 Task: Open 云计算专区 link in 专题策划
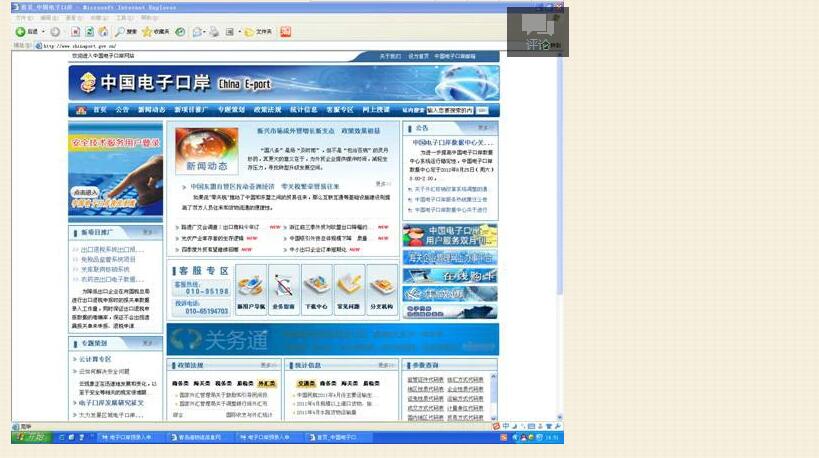pos(95,359)
